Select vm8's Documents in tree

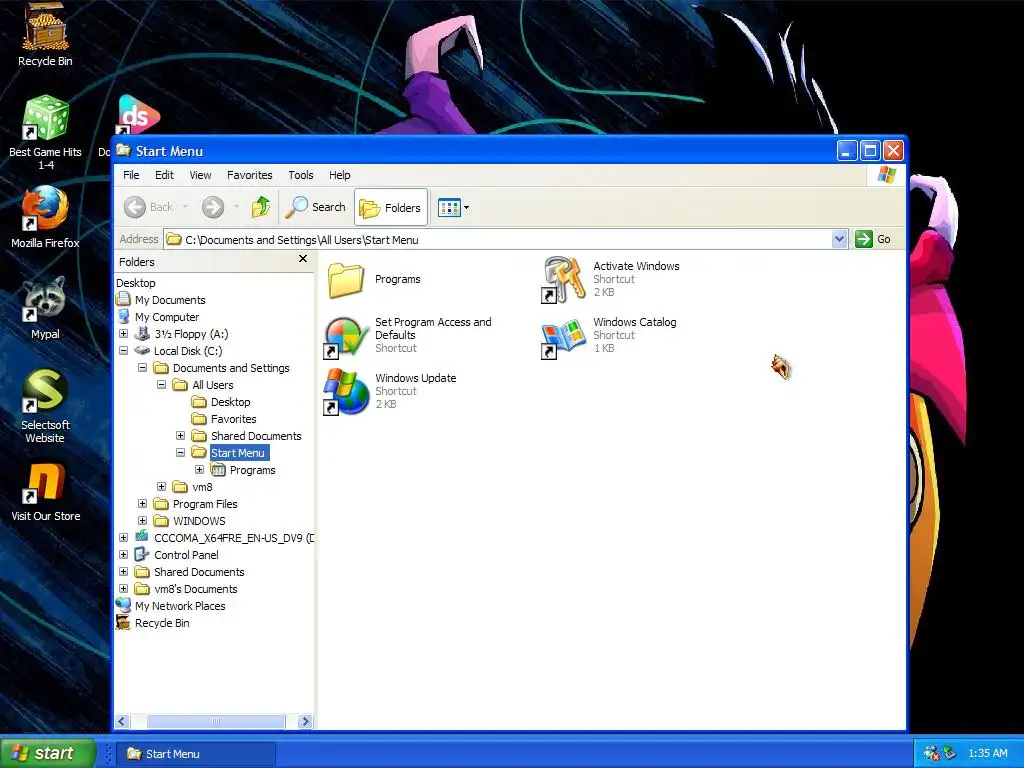195,588
